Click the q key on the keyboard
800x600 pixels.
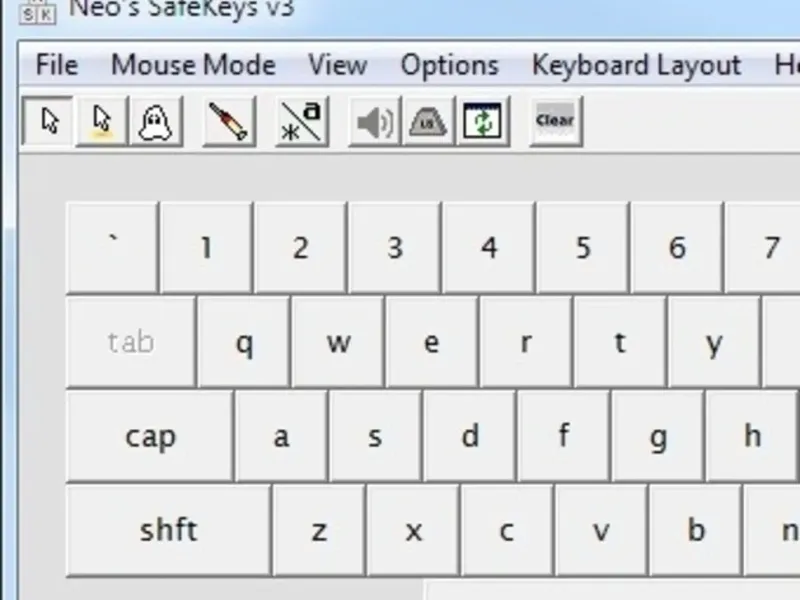[x=244, y=343]
